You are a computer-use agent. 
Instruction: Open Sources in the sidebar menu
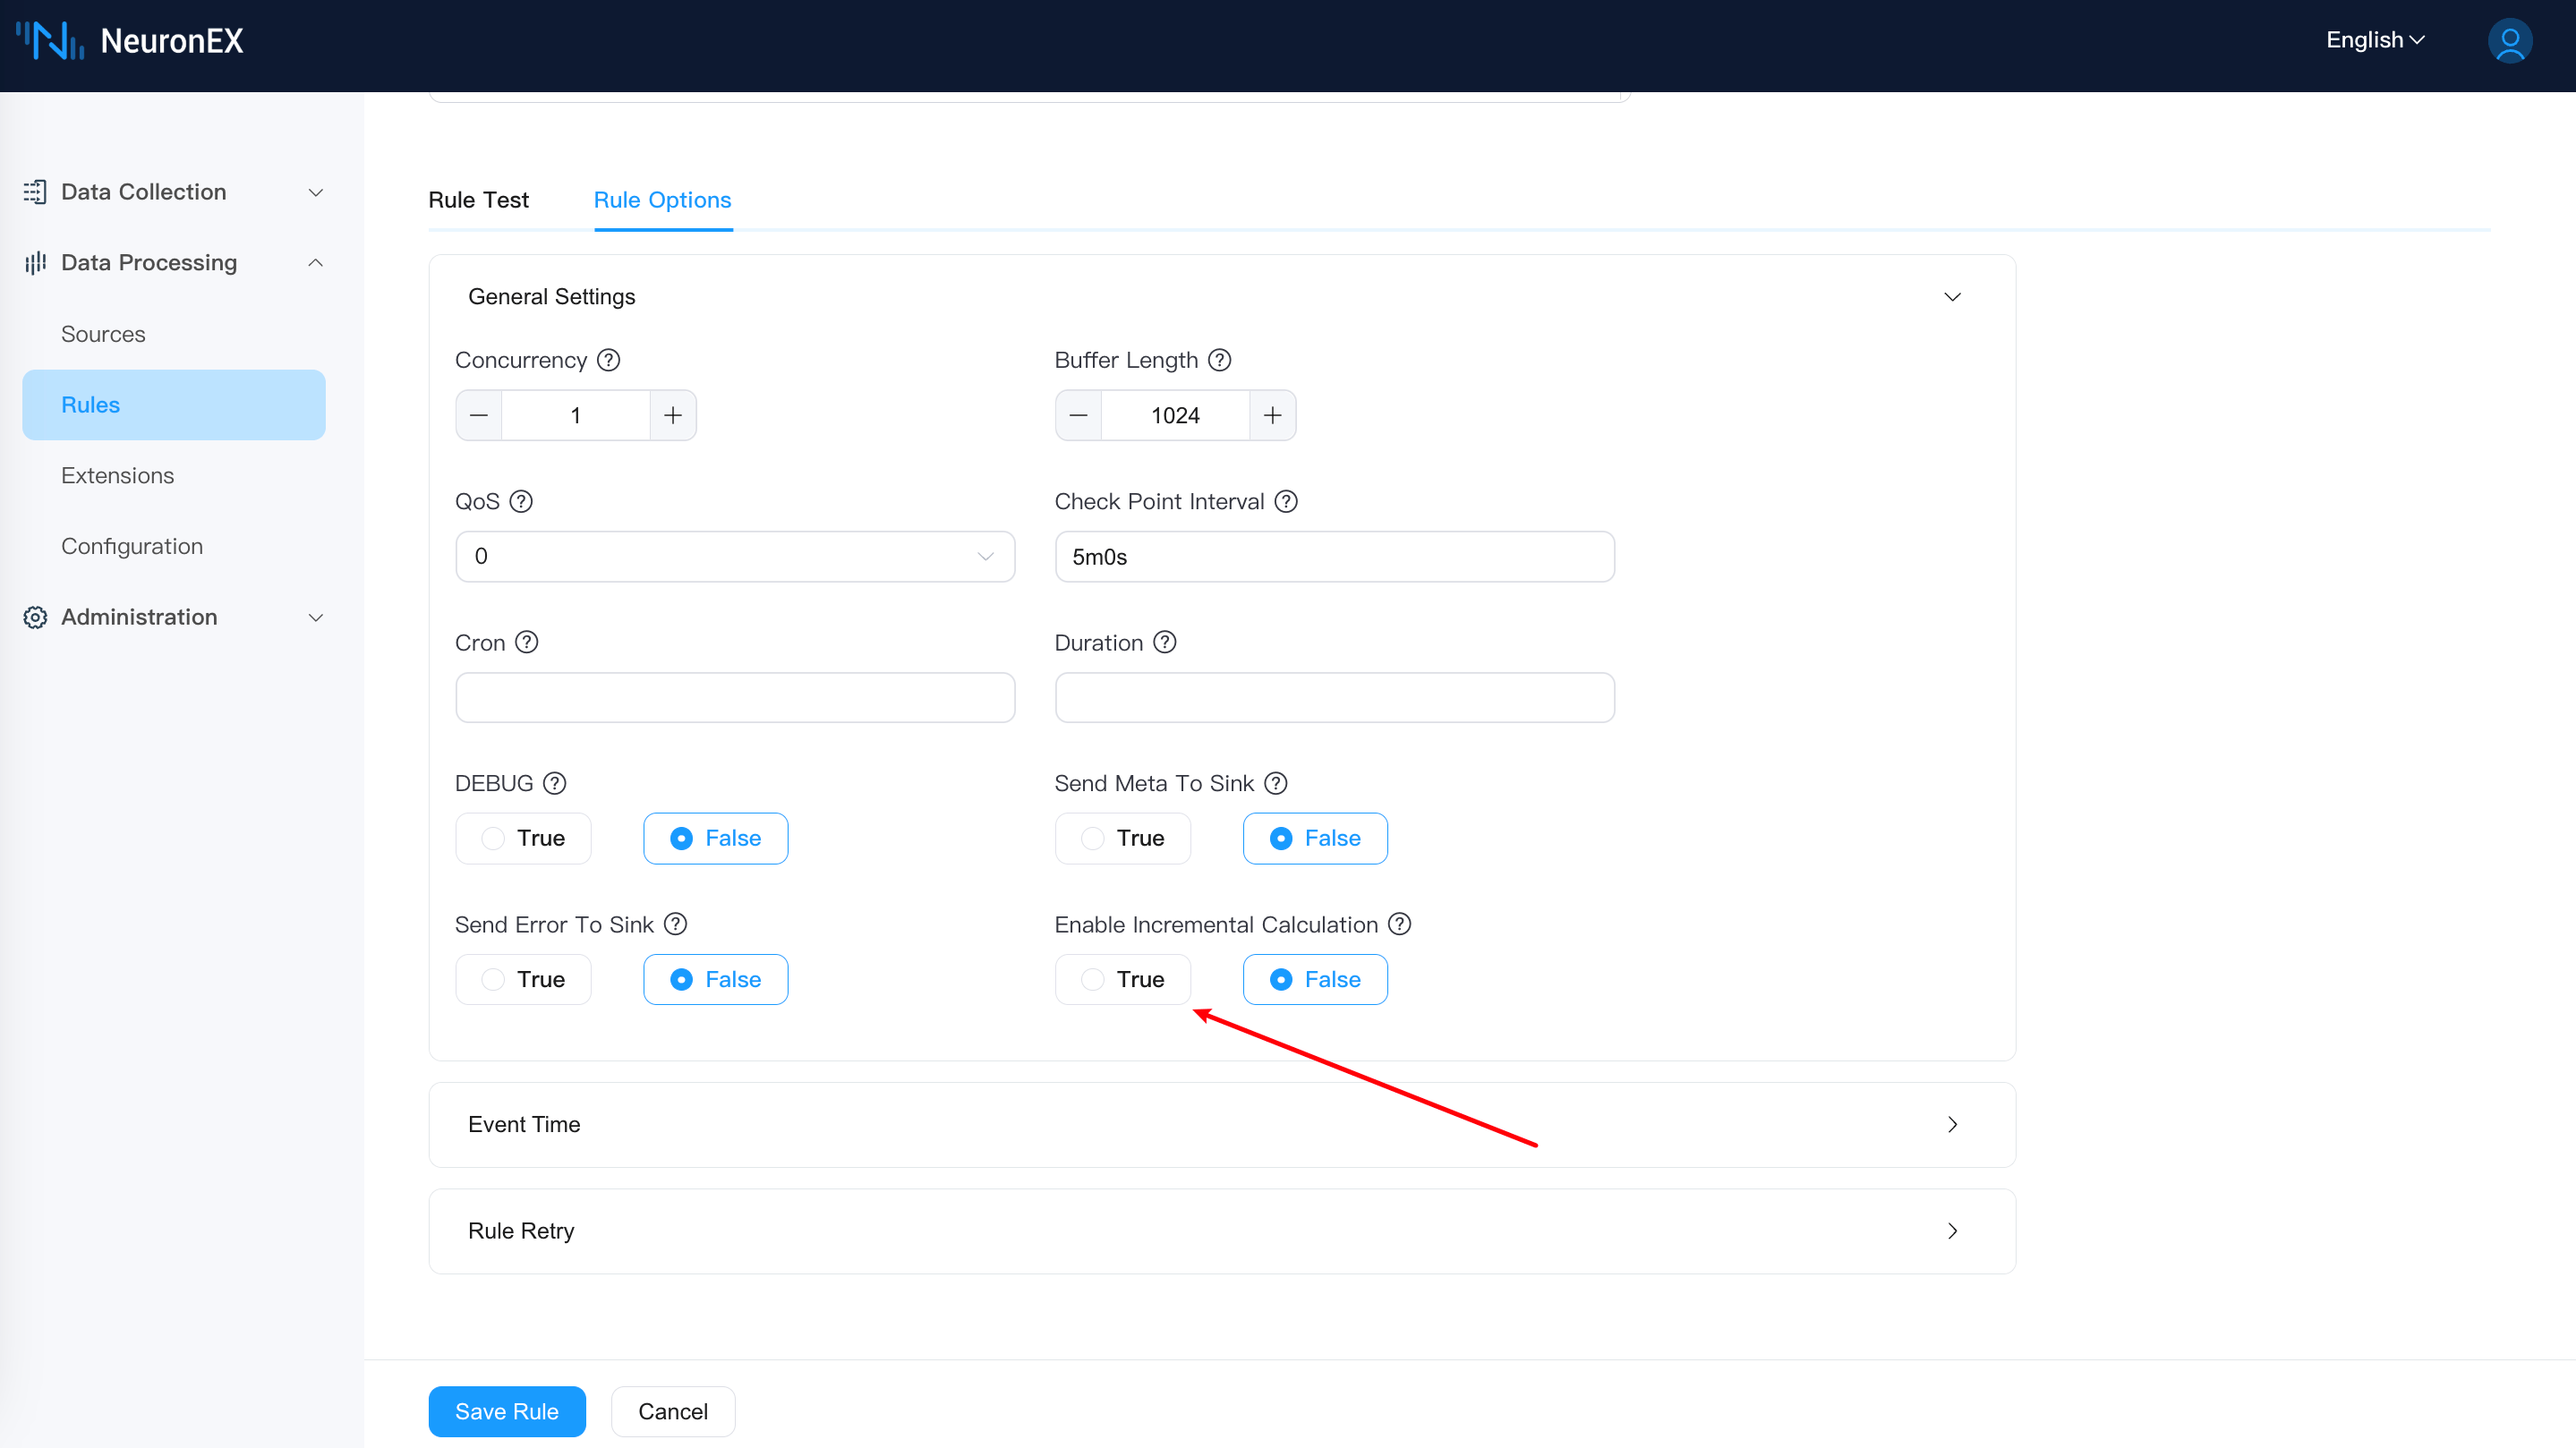click(x=103, y=334)
